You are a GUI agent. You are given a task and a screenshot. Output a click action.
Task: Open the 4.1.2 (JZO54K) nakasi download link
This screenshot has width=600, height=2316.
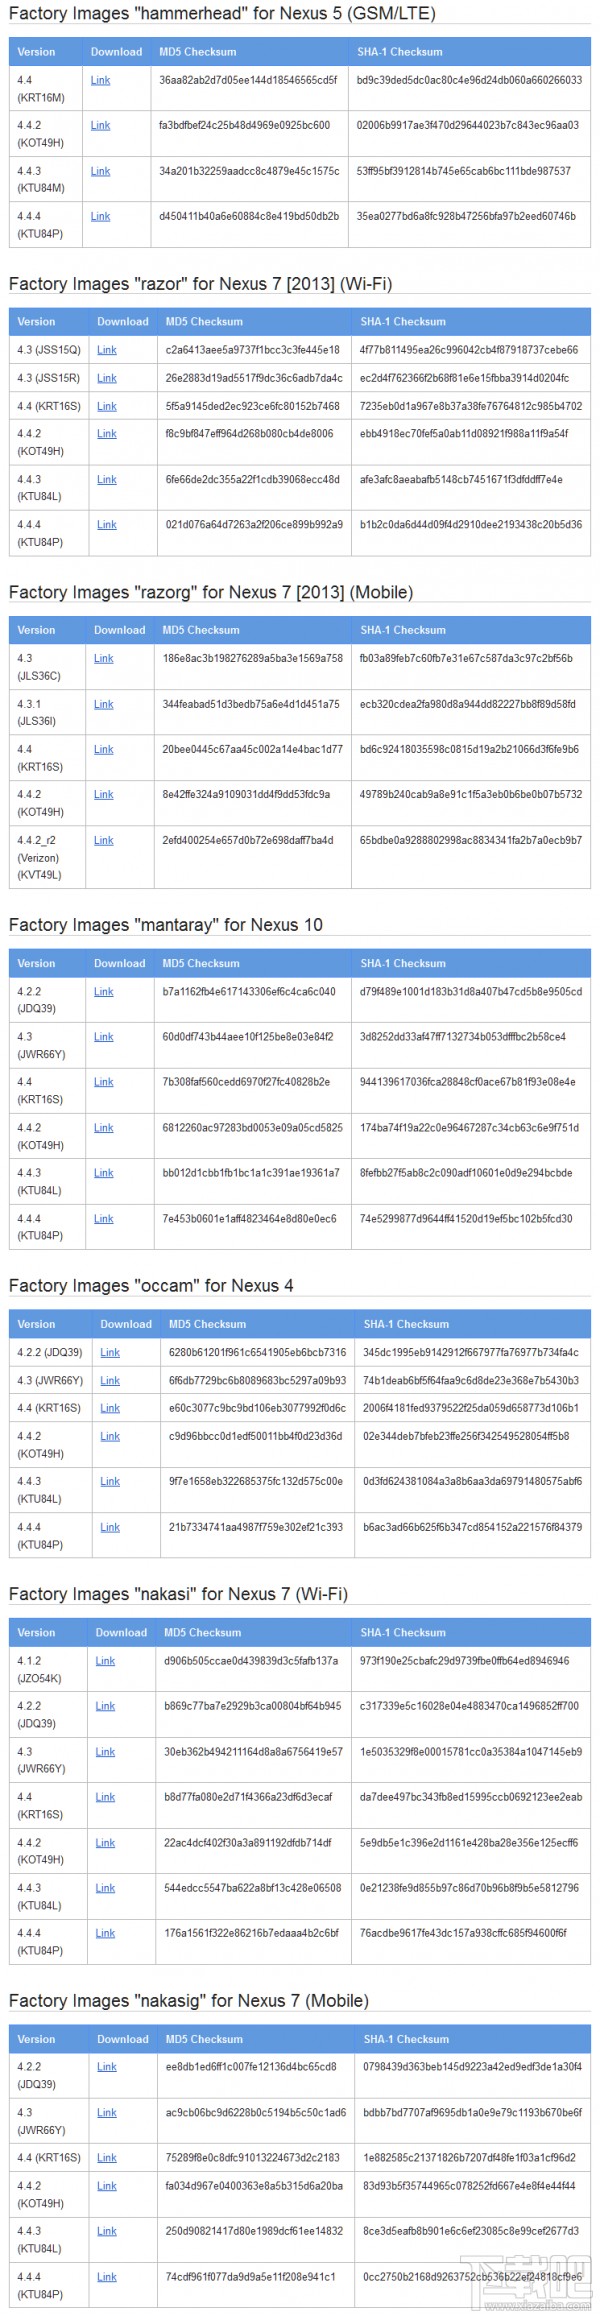pyautogui.click(x=105, y=1660)
